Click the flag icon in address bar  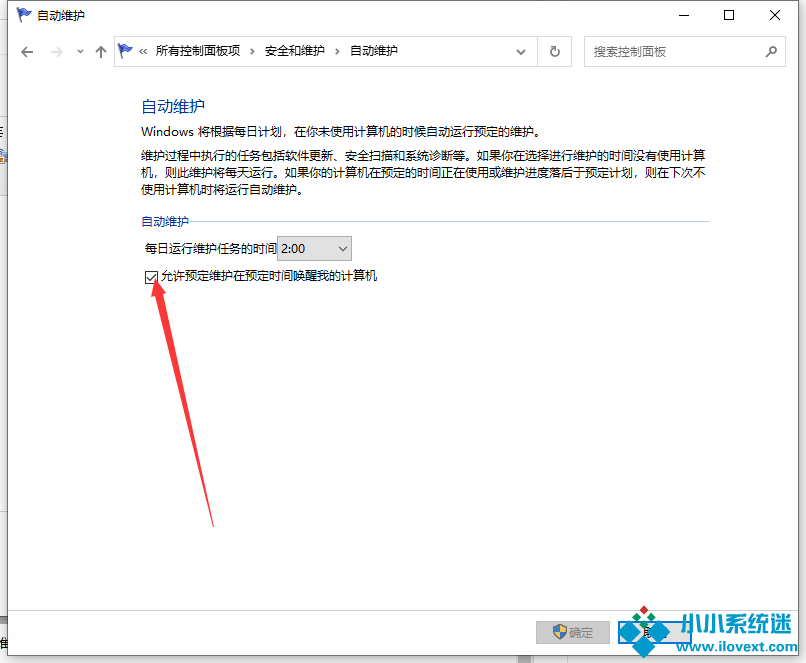tap(125, 50)
